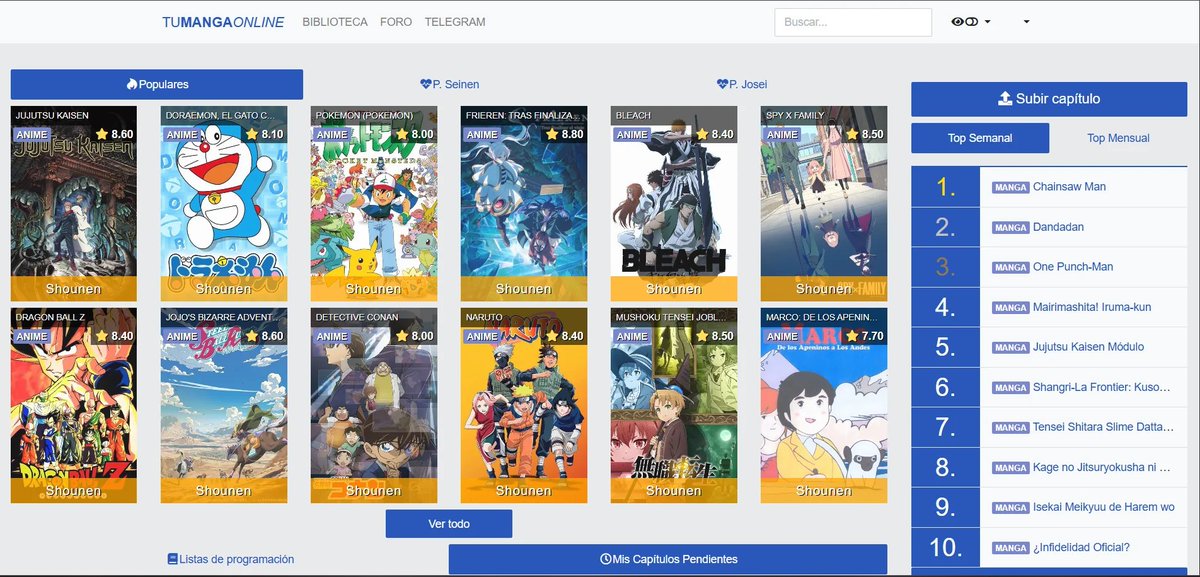Open the Jujutsu Kaisen cover card

tap(74, 204)
